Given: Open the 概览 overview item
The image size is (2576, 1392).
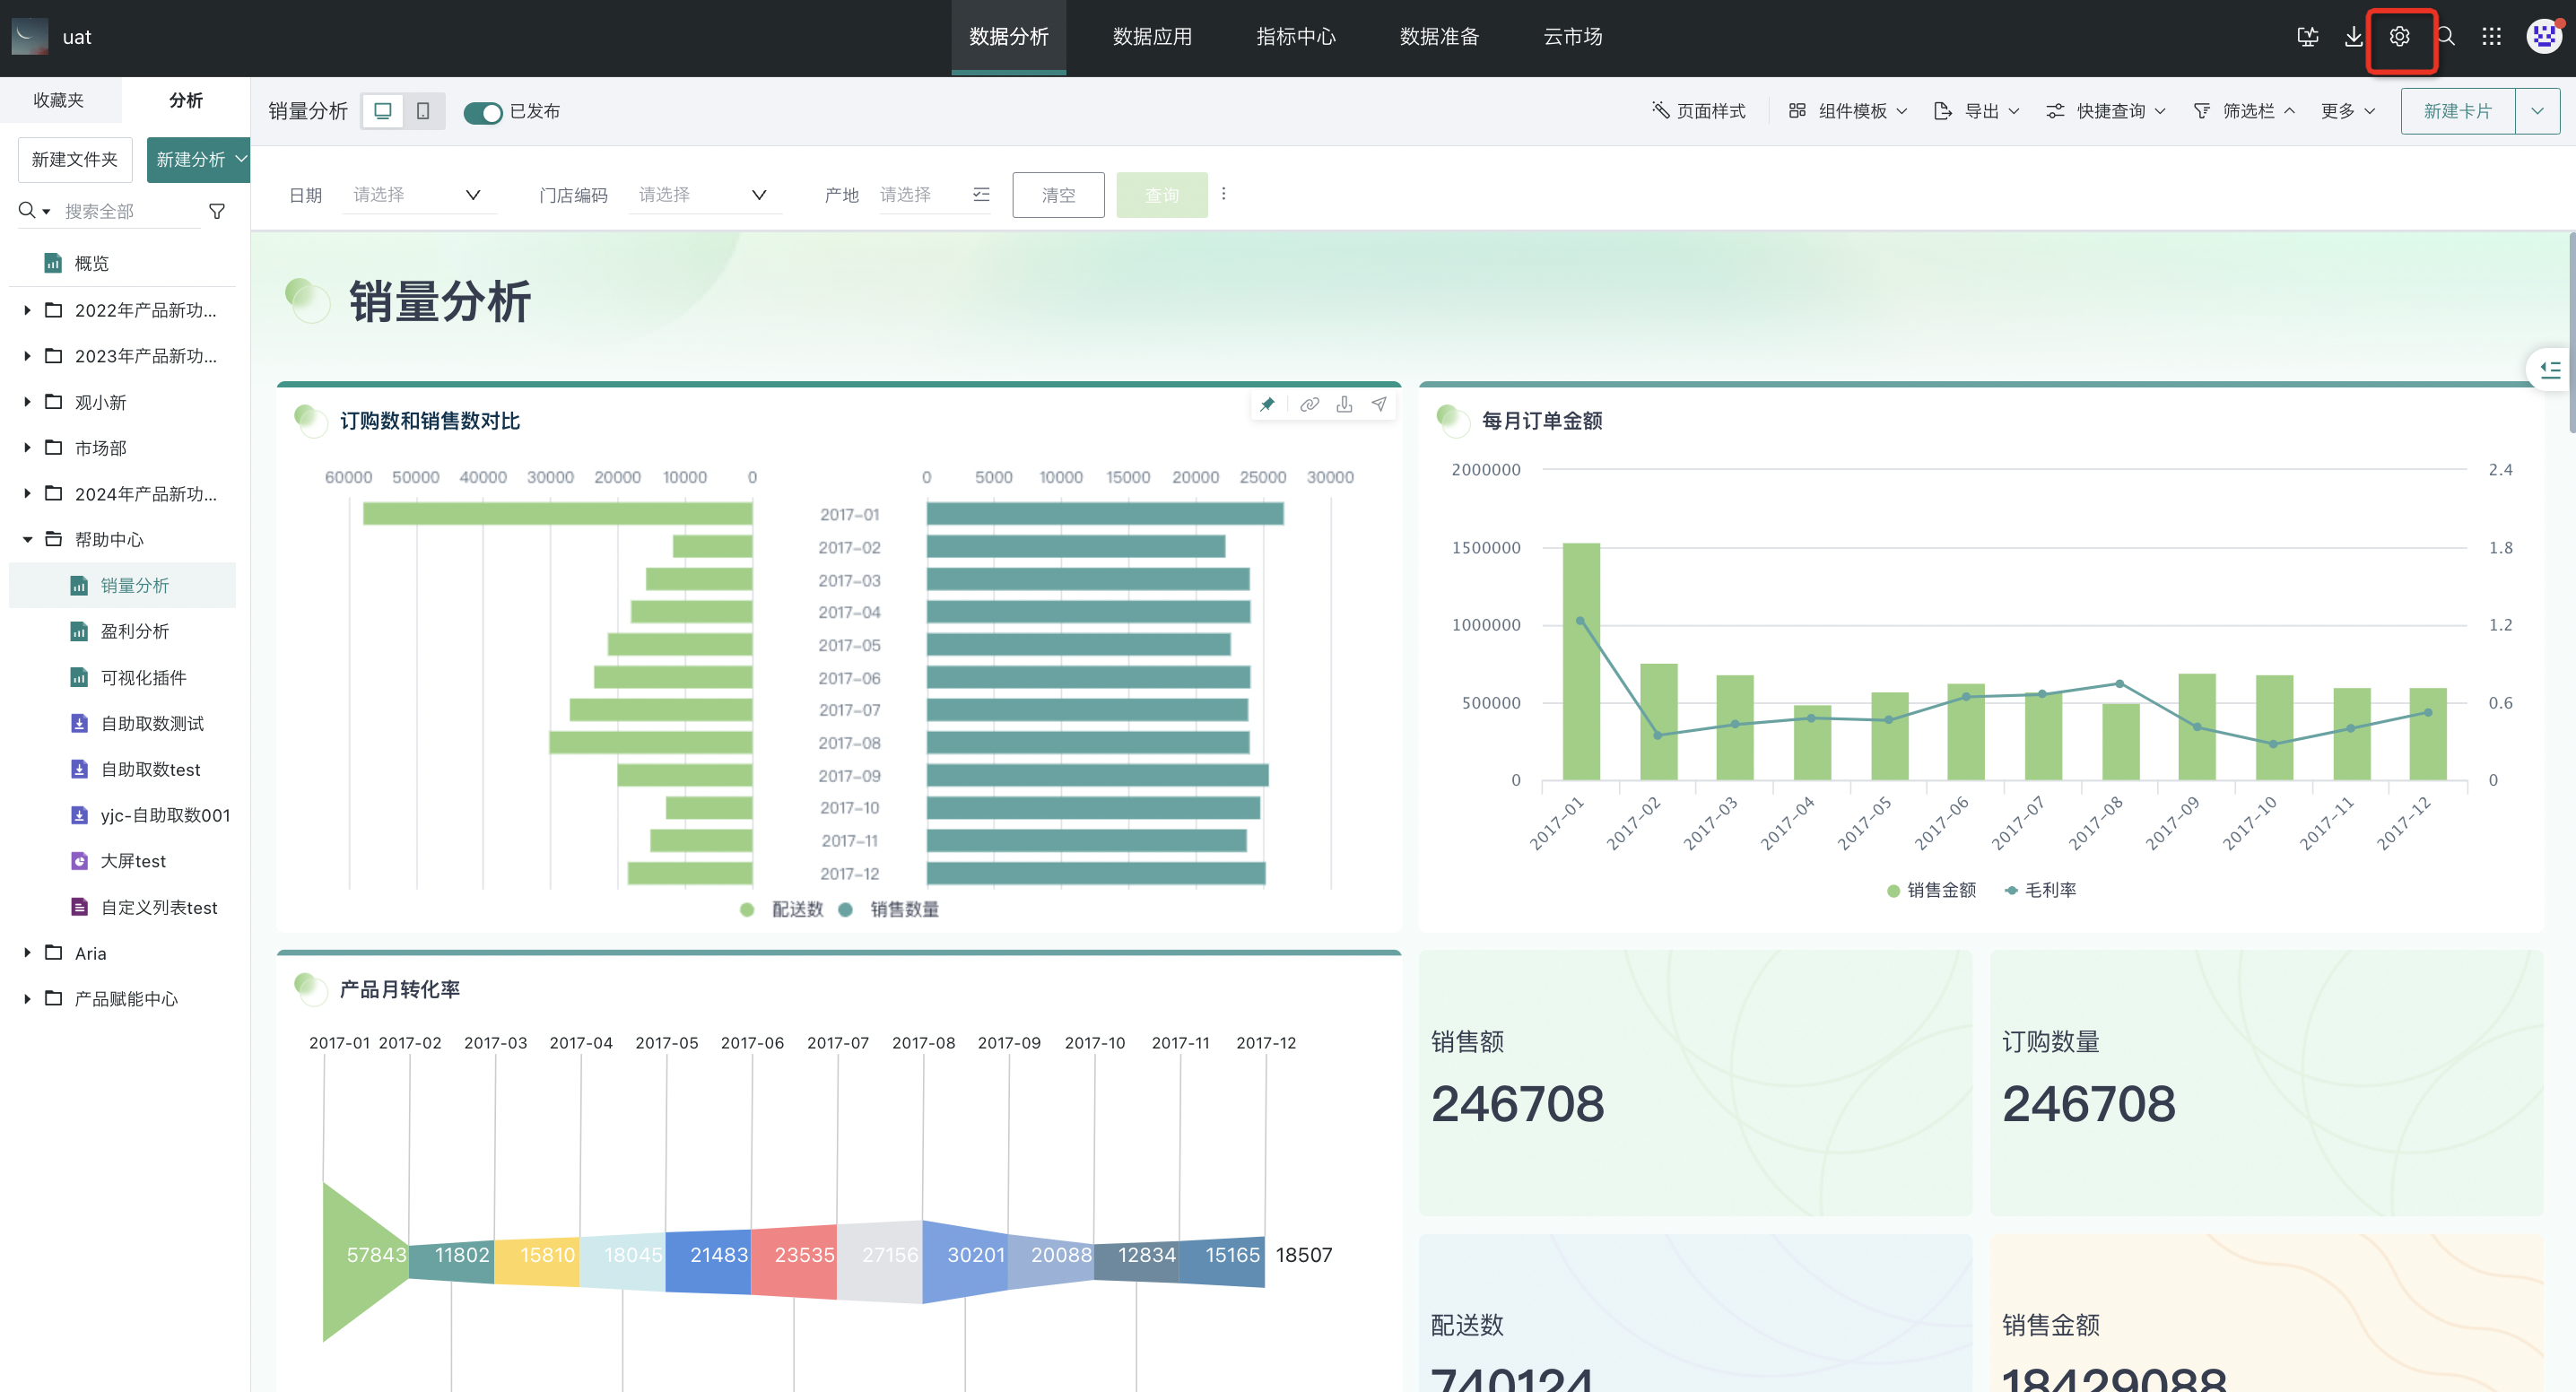Looking at the screenshot, I should point(91,263).
